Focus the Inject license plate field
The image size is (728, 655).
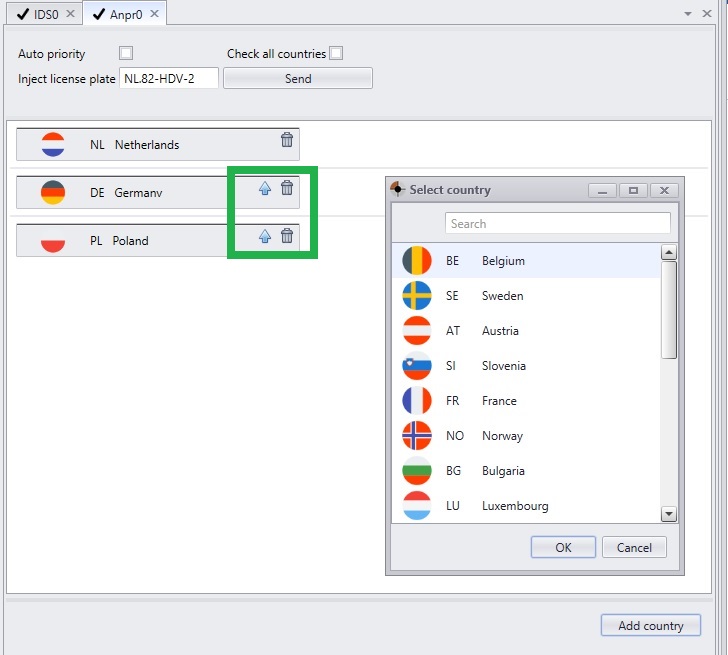[169, 78]
